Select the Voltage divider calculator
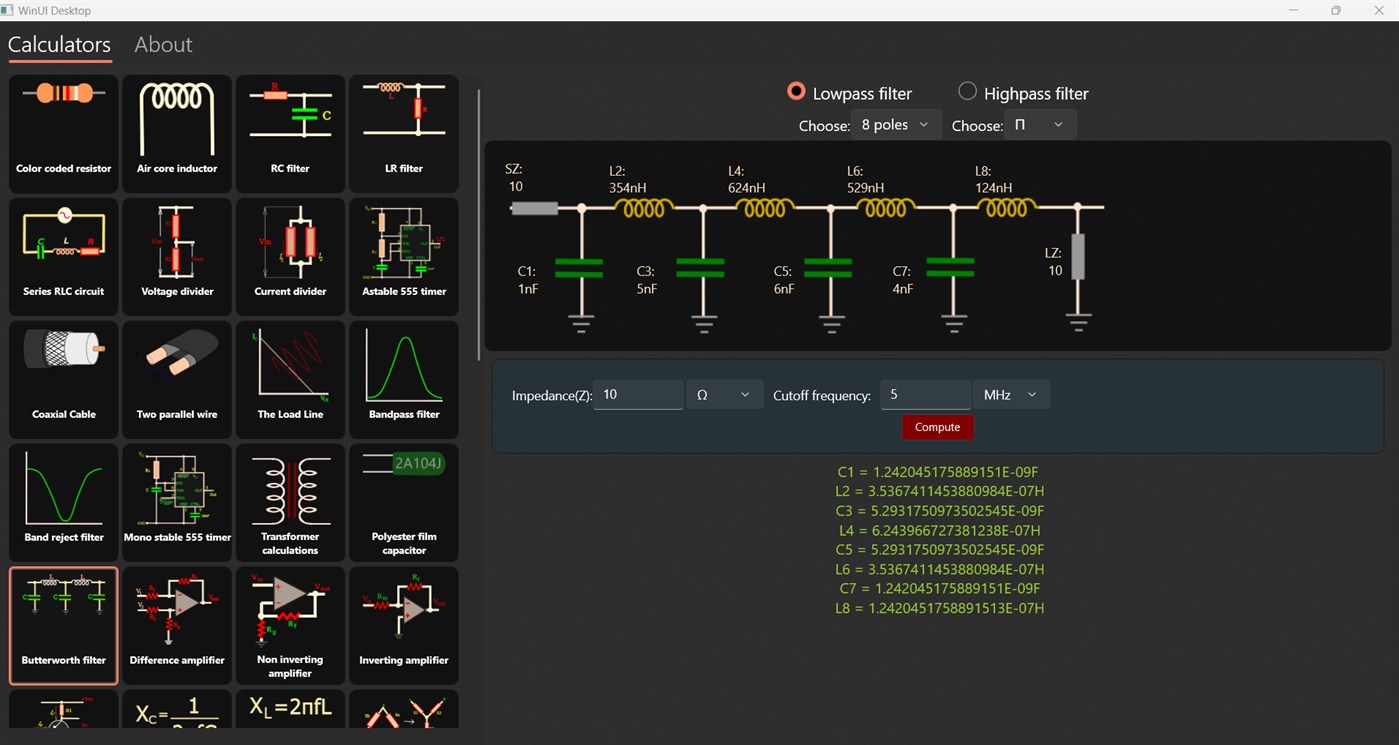 click(x=176, y=256)
